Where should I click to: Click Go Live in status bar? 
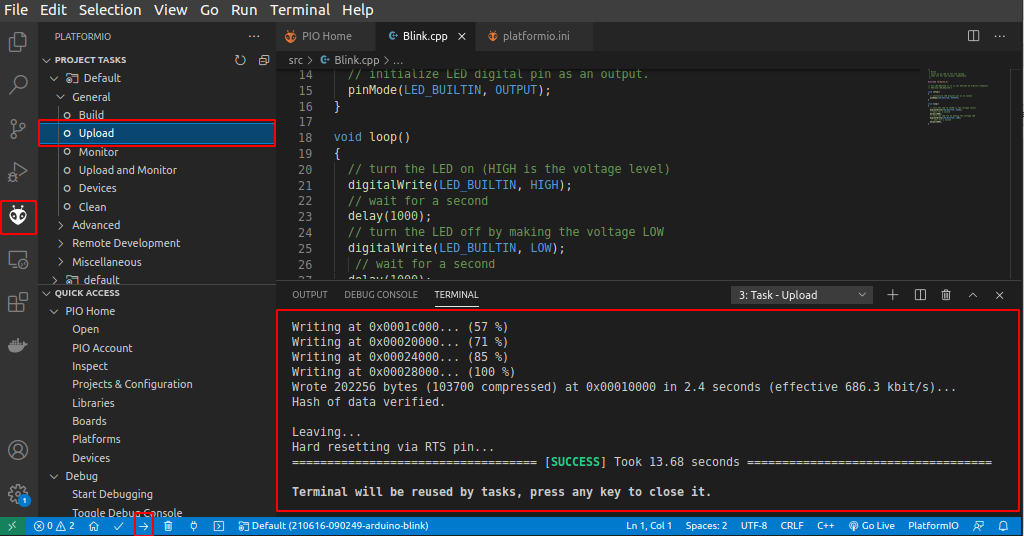tap(871, 526)
